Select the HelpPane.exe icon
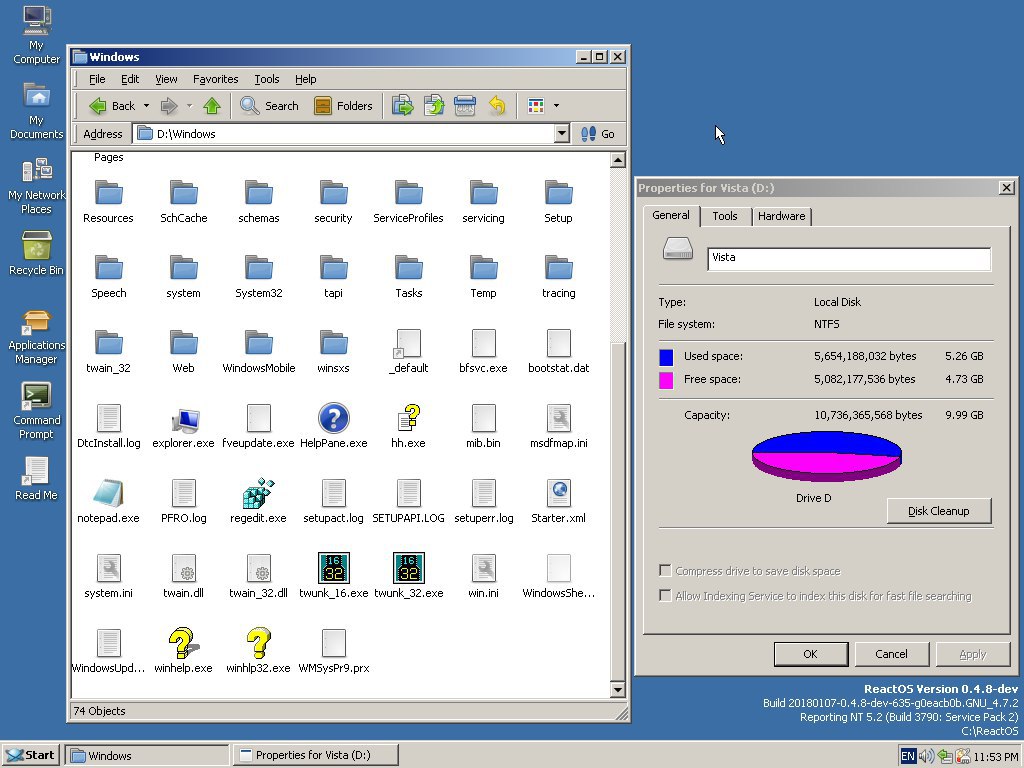1024x768 pixels. tap(333, 419)
